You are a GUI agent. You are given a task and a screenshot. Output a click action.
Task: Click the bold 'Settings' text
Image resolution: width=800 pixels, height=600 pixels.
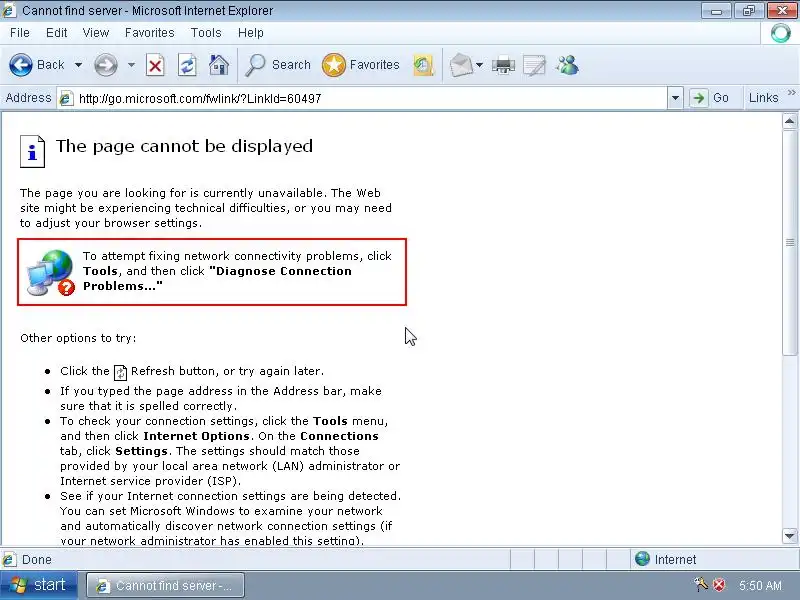(x=141, y=452)
